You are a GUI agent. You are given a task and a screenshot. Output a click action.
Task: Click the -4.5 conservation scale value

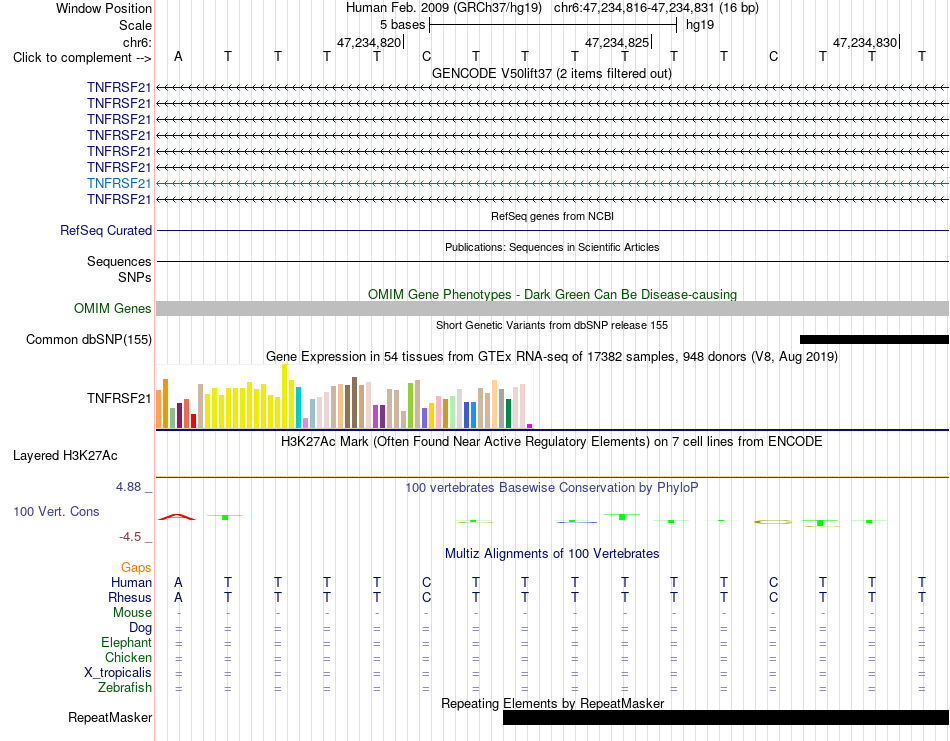[130, 537]
